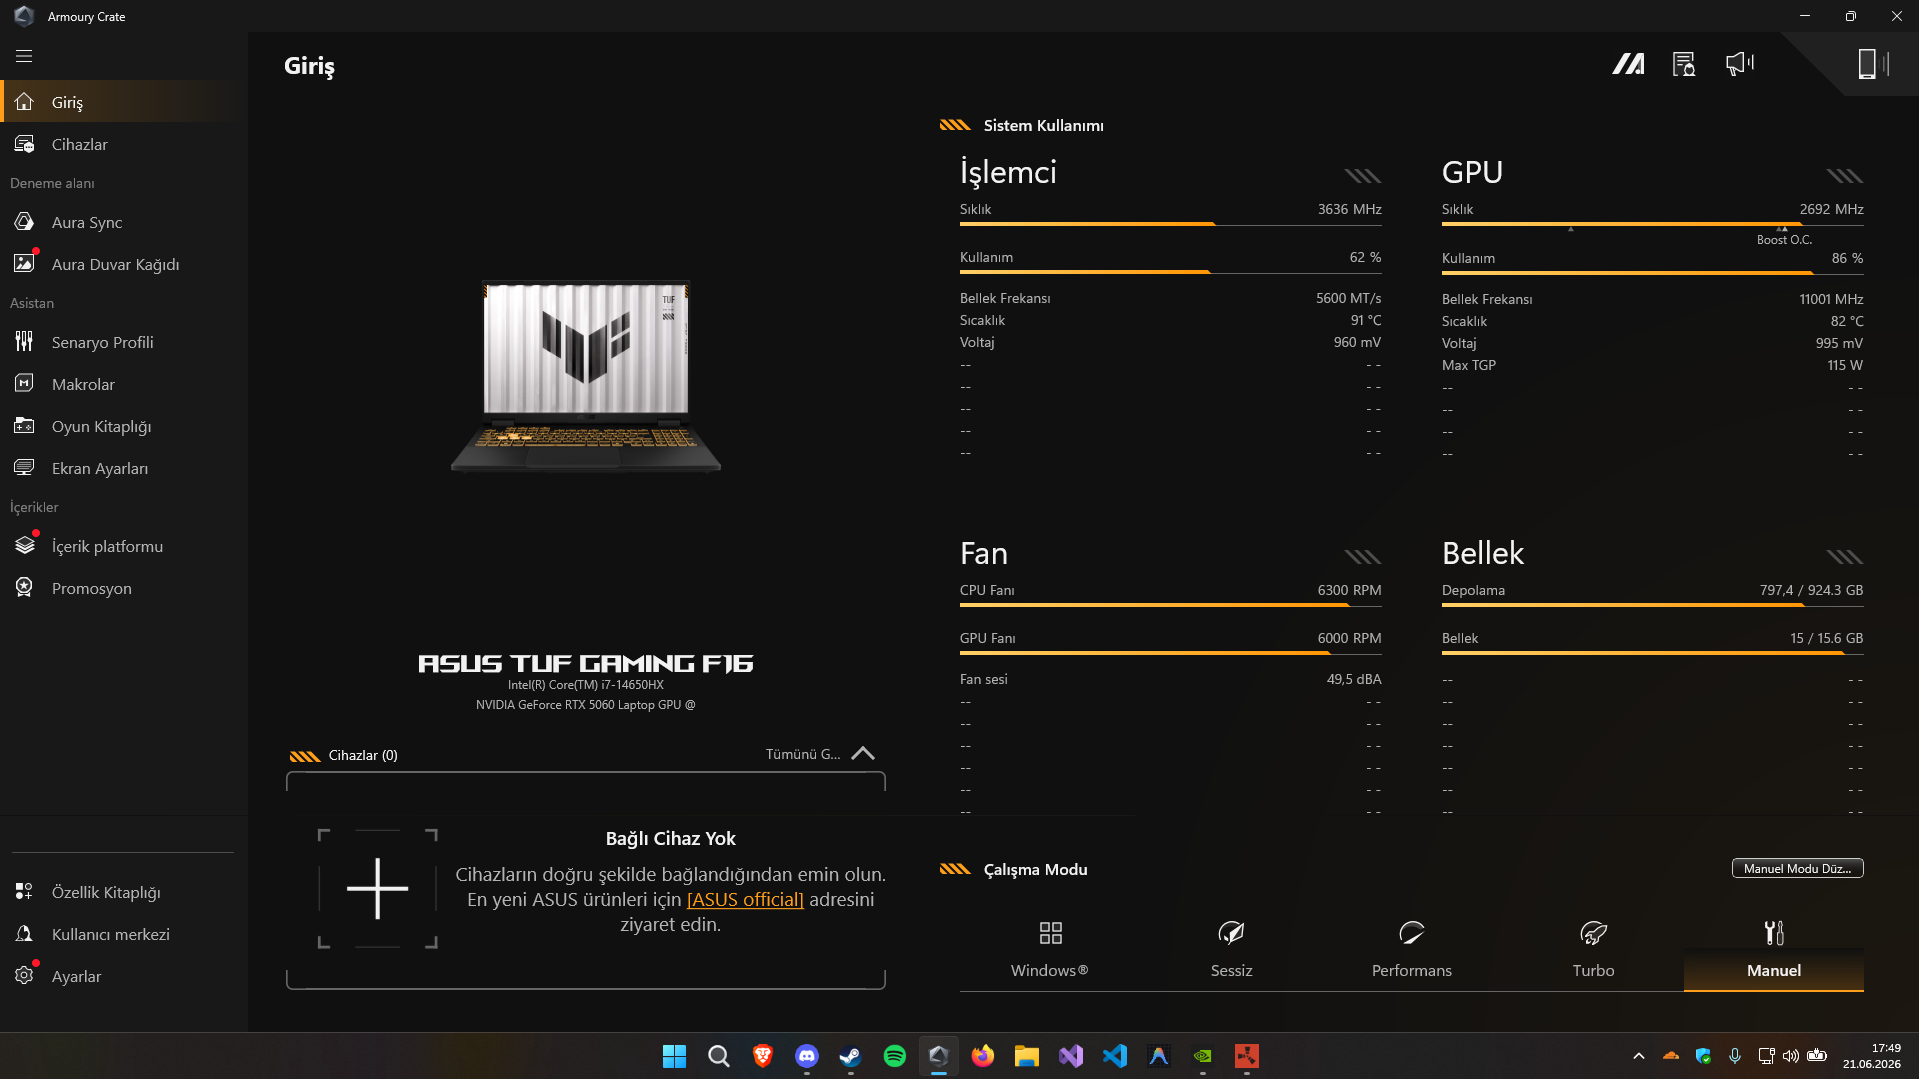
Task: Click the add device plus box
Action: [378, 888]
